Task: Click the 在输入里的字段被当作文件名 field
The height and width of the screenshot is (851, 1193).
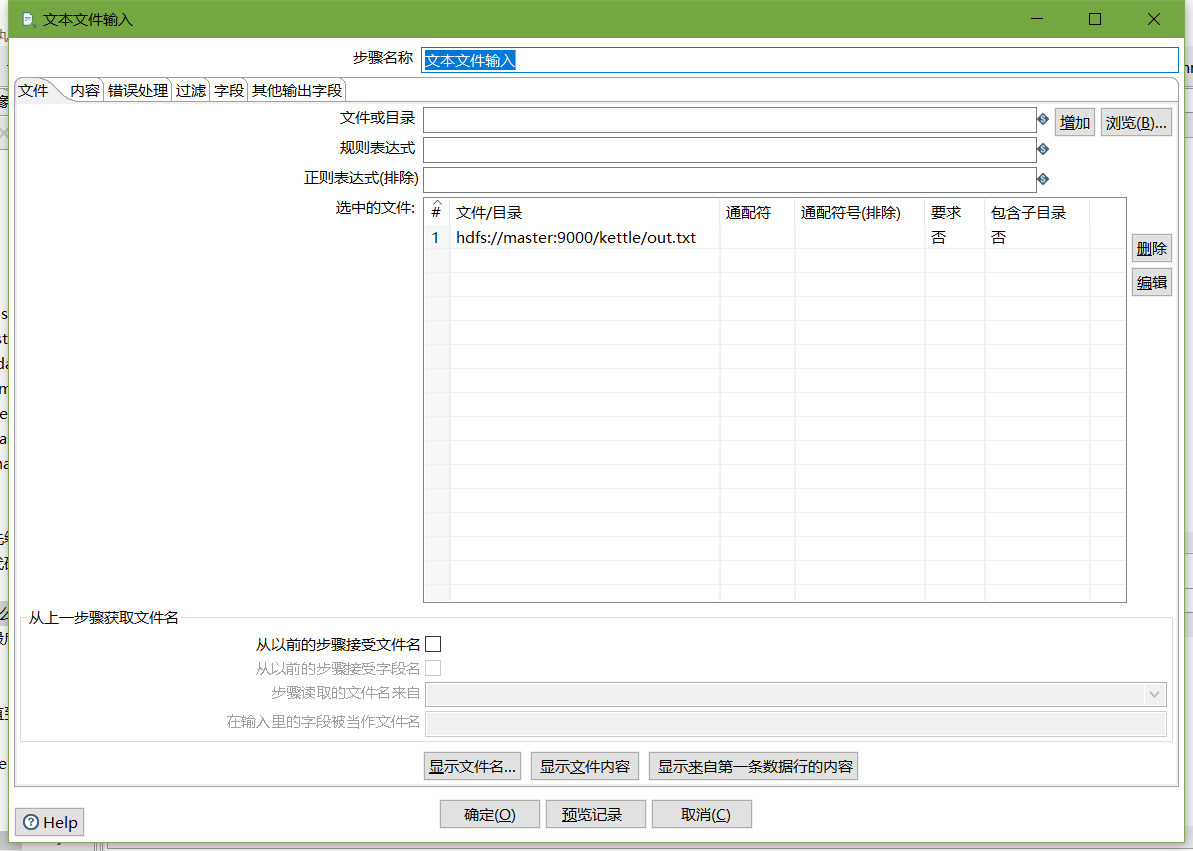Action: [796, 722]
